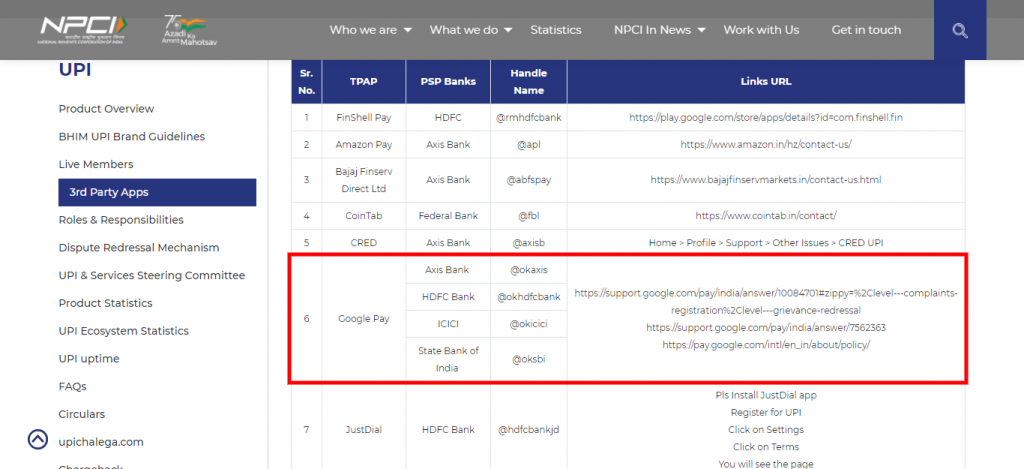Open Get in touch menu item

click(866, 30)
